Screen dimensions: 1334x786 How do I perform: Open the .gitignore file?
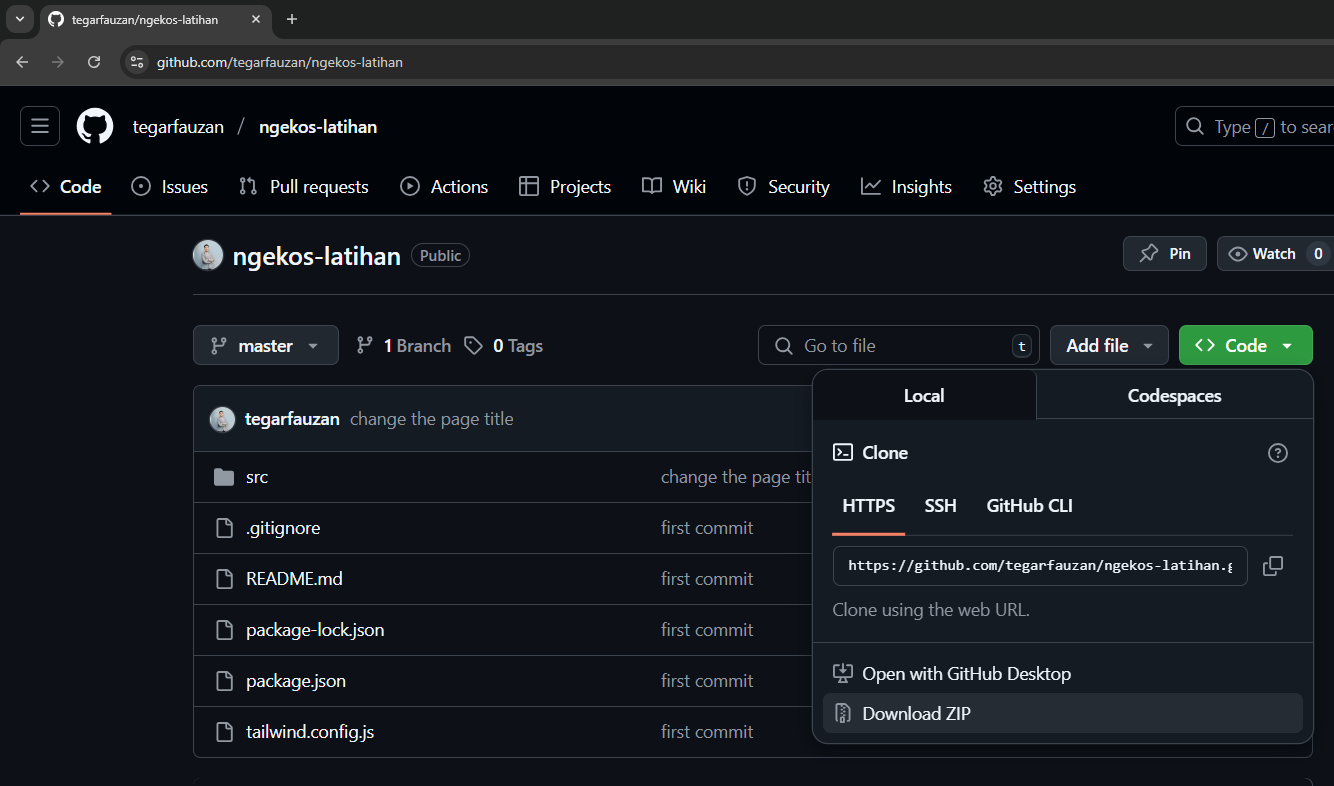point(283,528)
